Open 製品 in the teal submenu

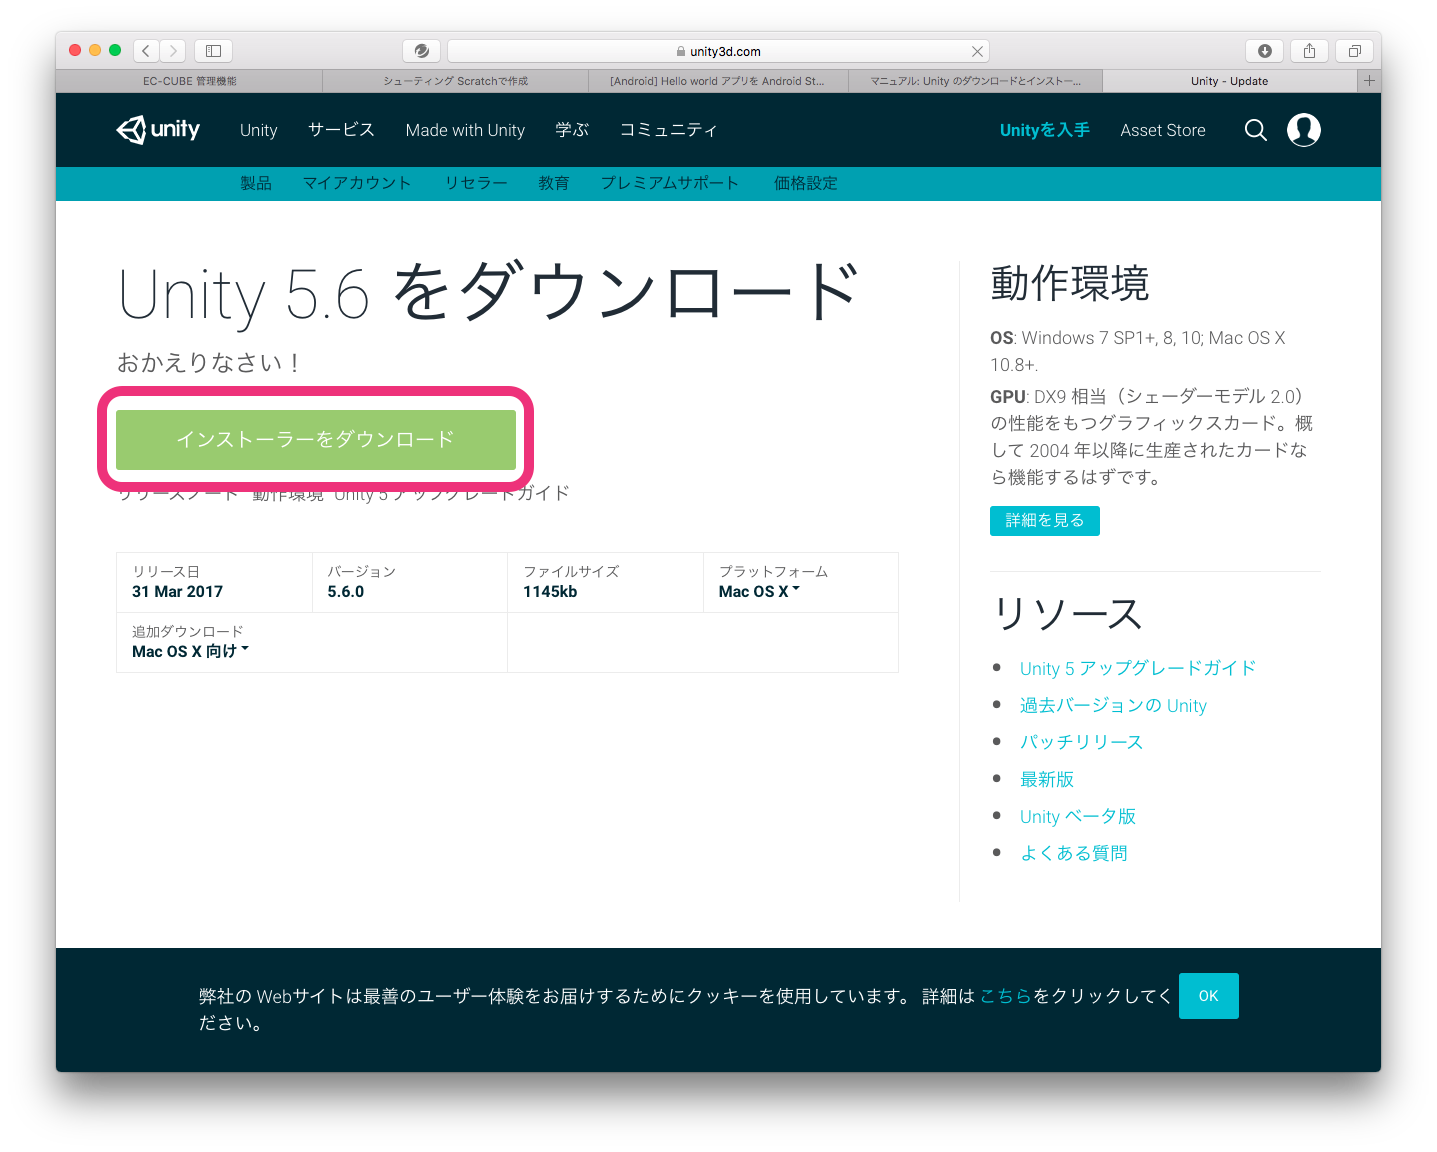pos(256,183)
